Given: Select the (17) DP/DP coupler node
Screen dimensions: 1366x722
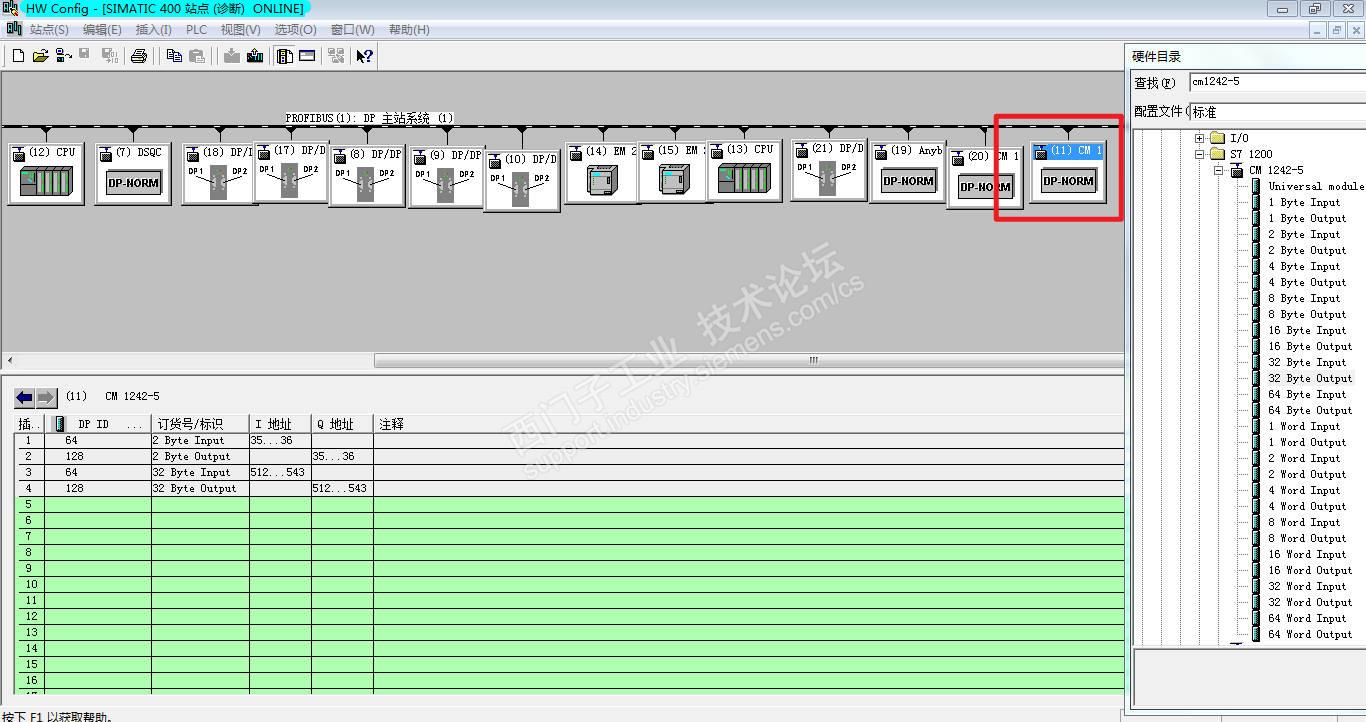Looking at the screenshot, I should [x=291, y=172].
